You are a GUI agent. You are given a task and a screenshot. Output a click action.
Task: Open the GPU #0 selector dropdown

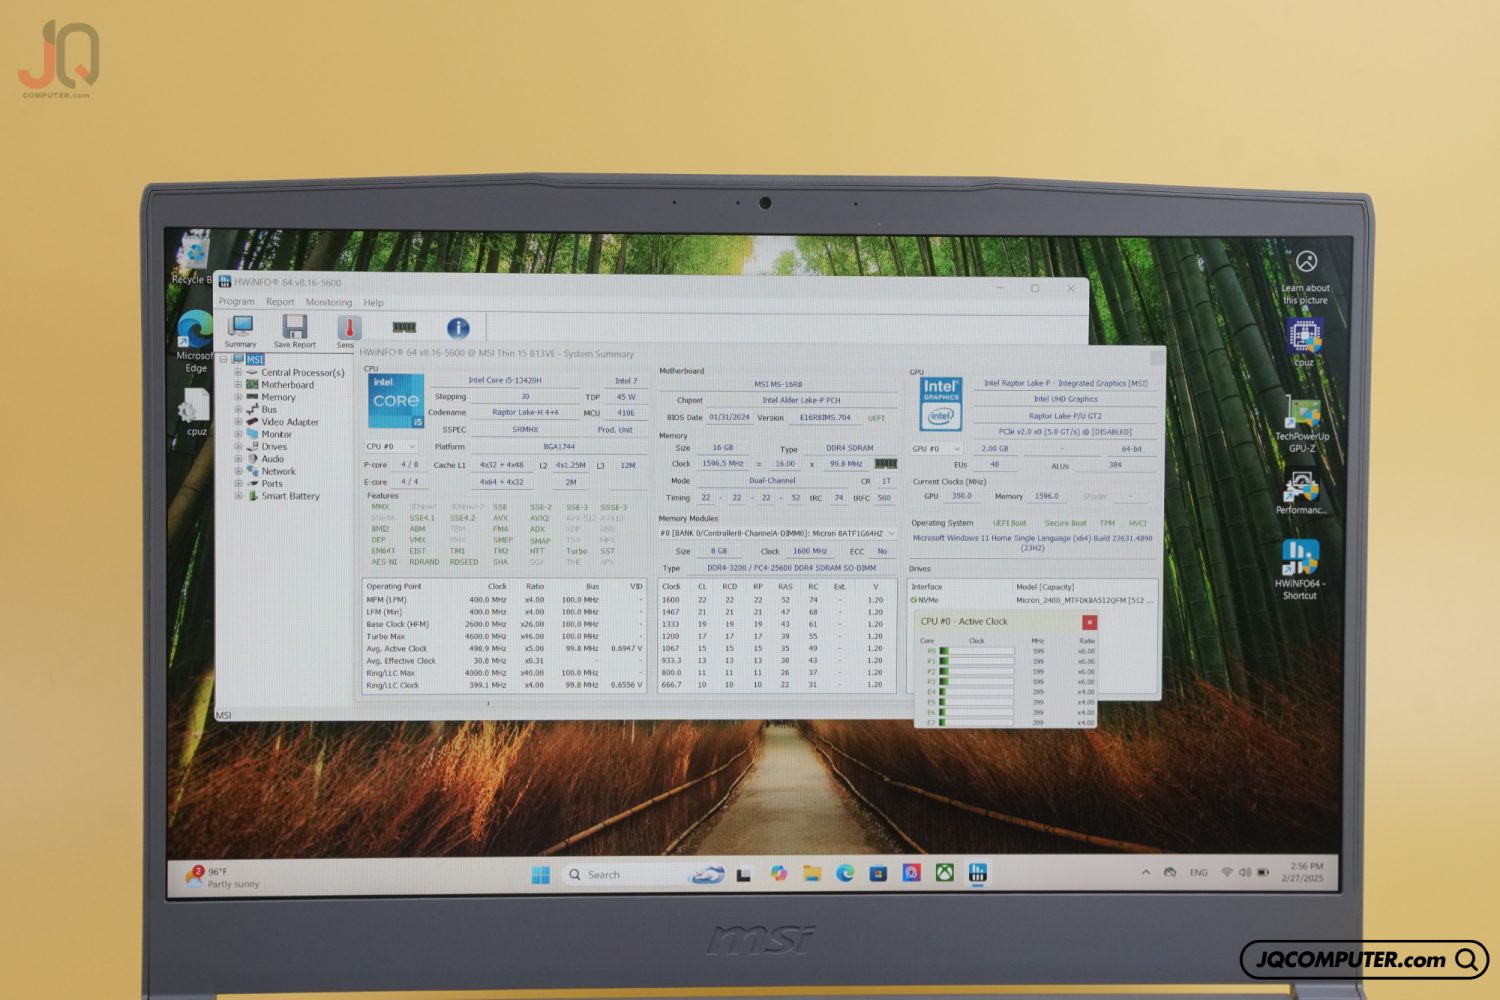point(937,449)
